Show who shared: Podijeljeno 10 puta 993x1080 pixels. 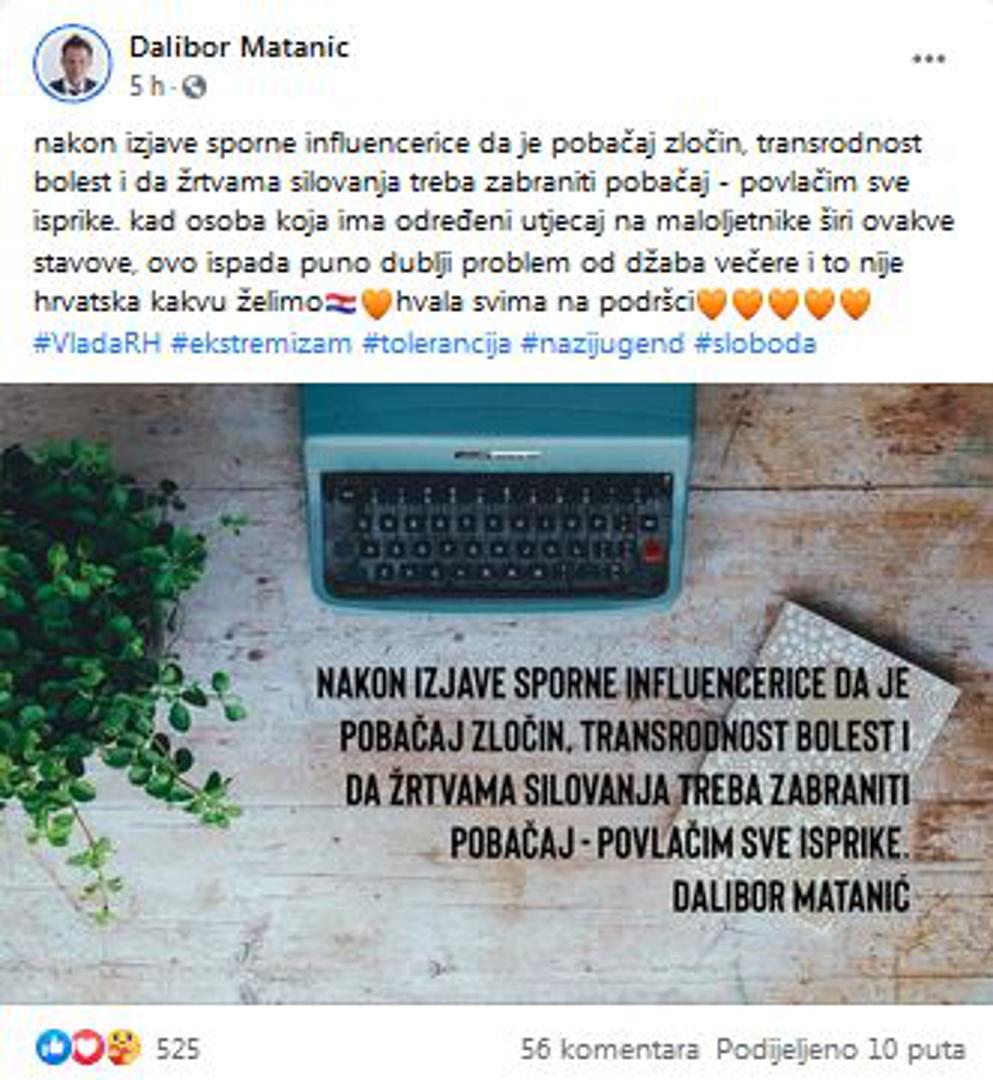[841, 1049]
